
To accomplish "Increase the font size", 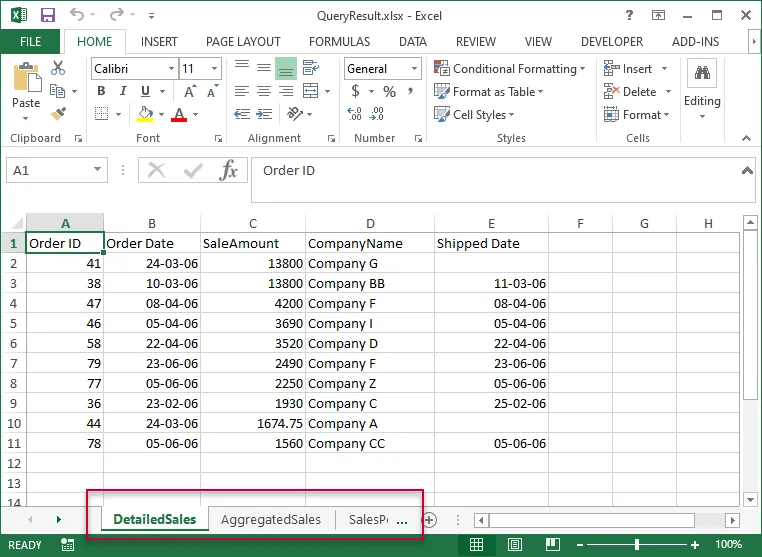I will click(x=190, y=91).
